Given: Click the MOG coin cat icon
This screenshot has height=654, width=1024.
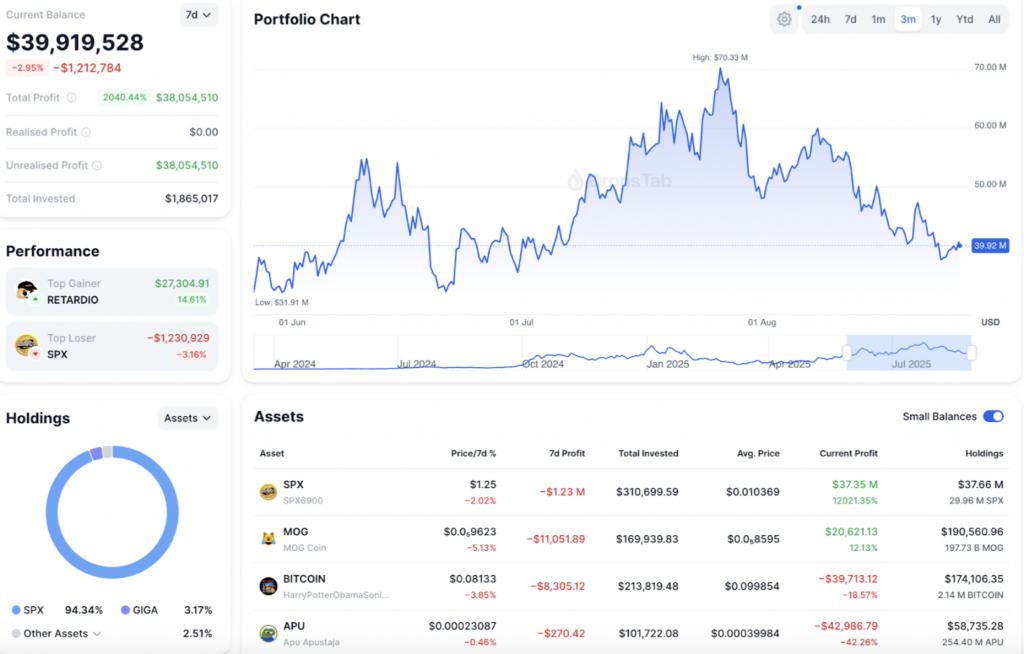Looking at the screenshot, I should click(x=268, y=539).
